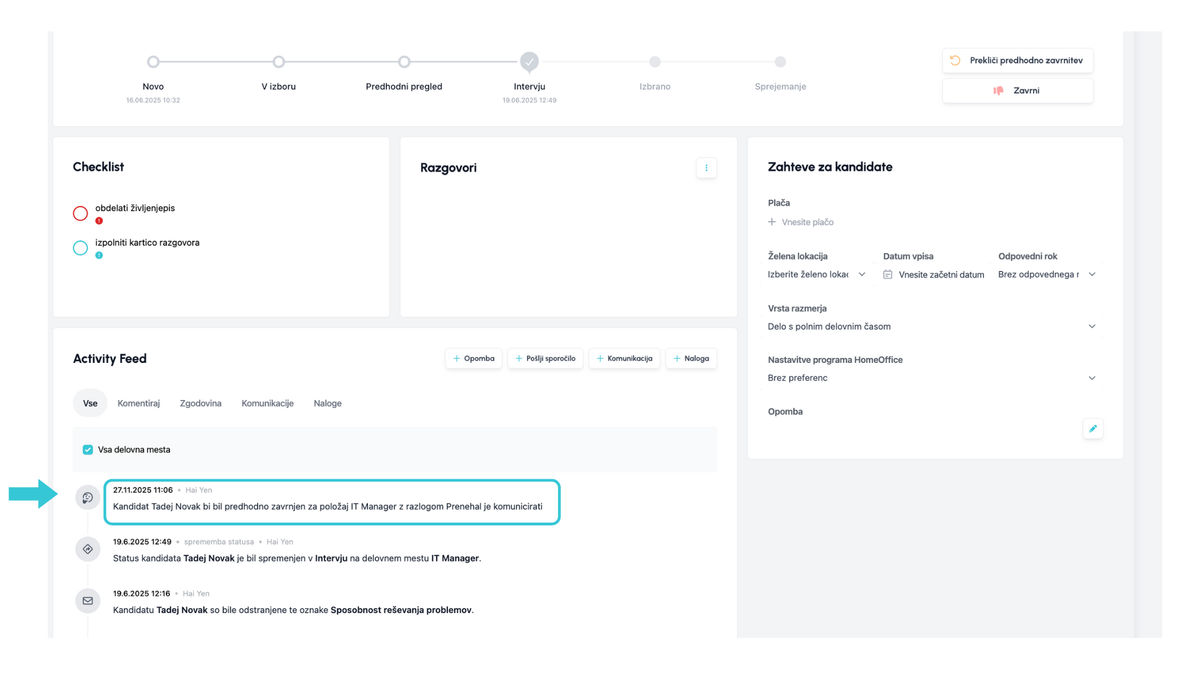Click the three-dot menu in Razgovori panel
The width and height of the screenshot is (1200, 675).
(x=706, y=168)
